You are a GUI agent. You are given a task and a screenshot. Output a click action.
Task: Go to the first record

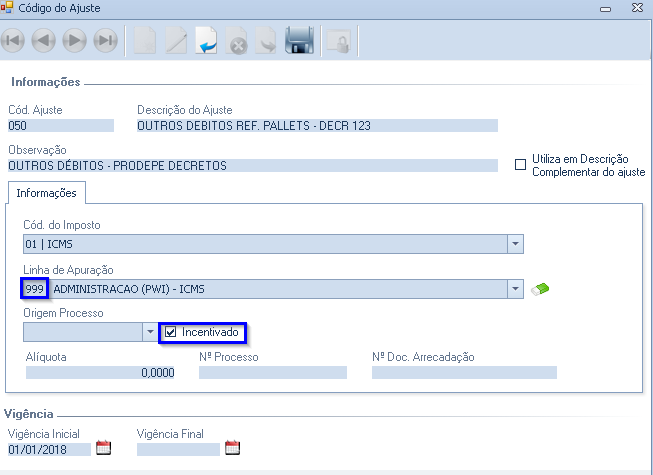pos(13,40)
